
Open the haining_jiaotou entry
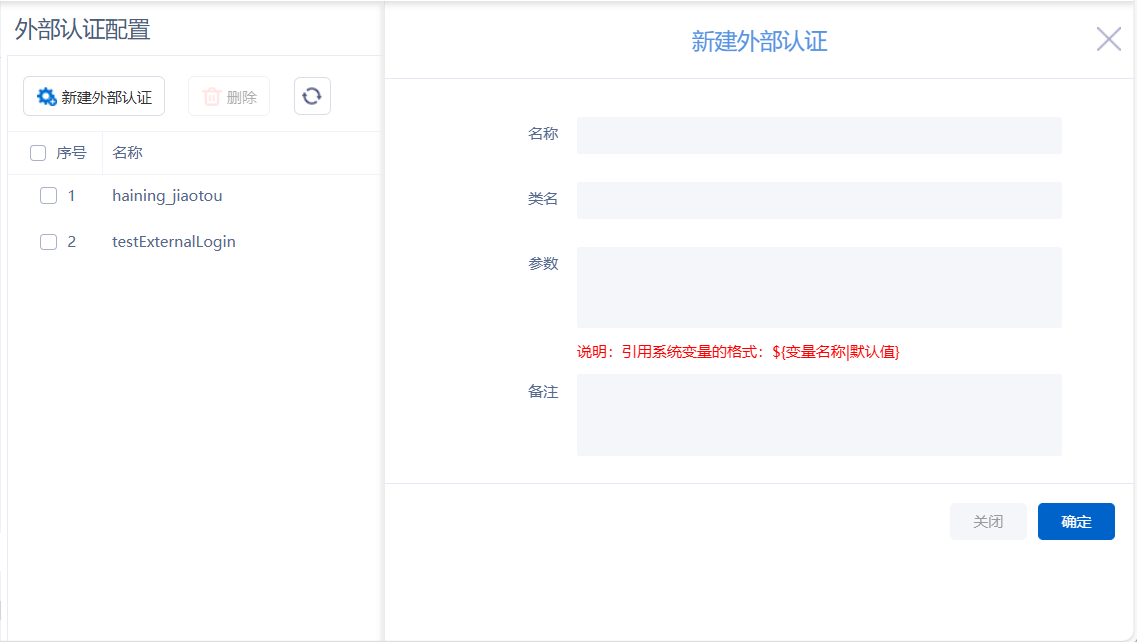167,196
